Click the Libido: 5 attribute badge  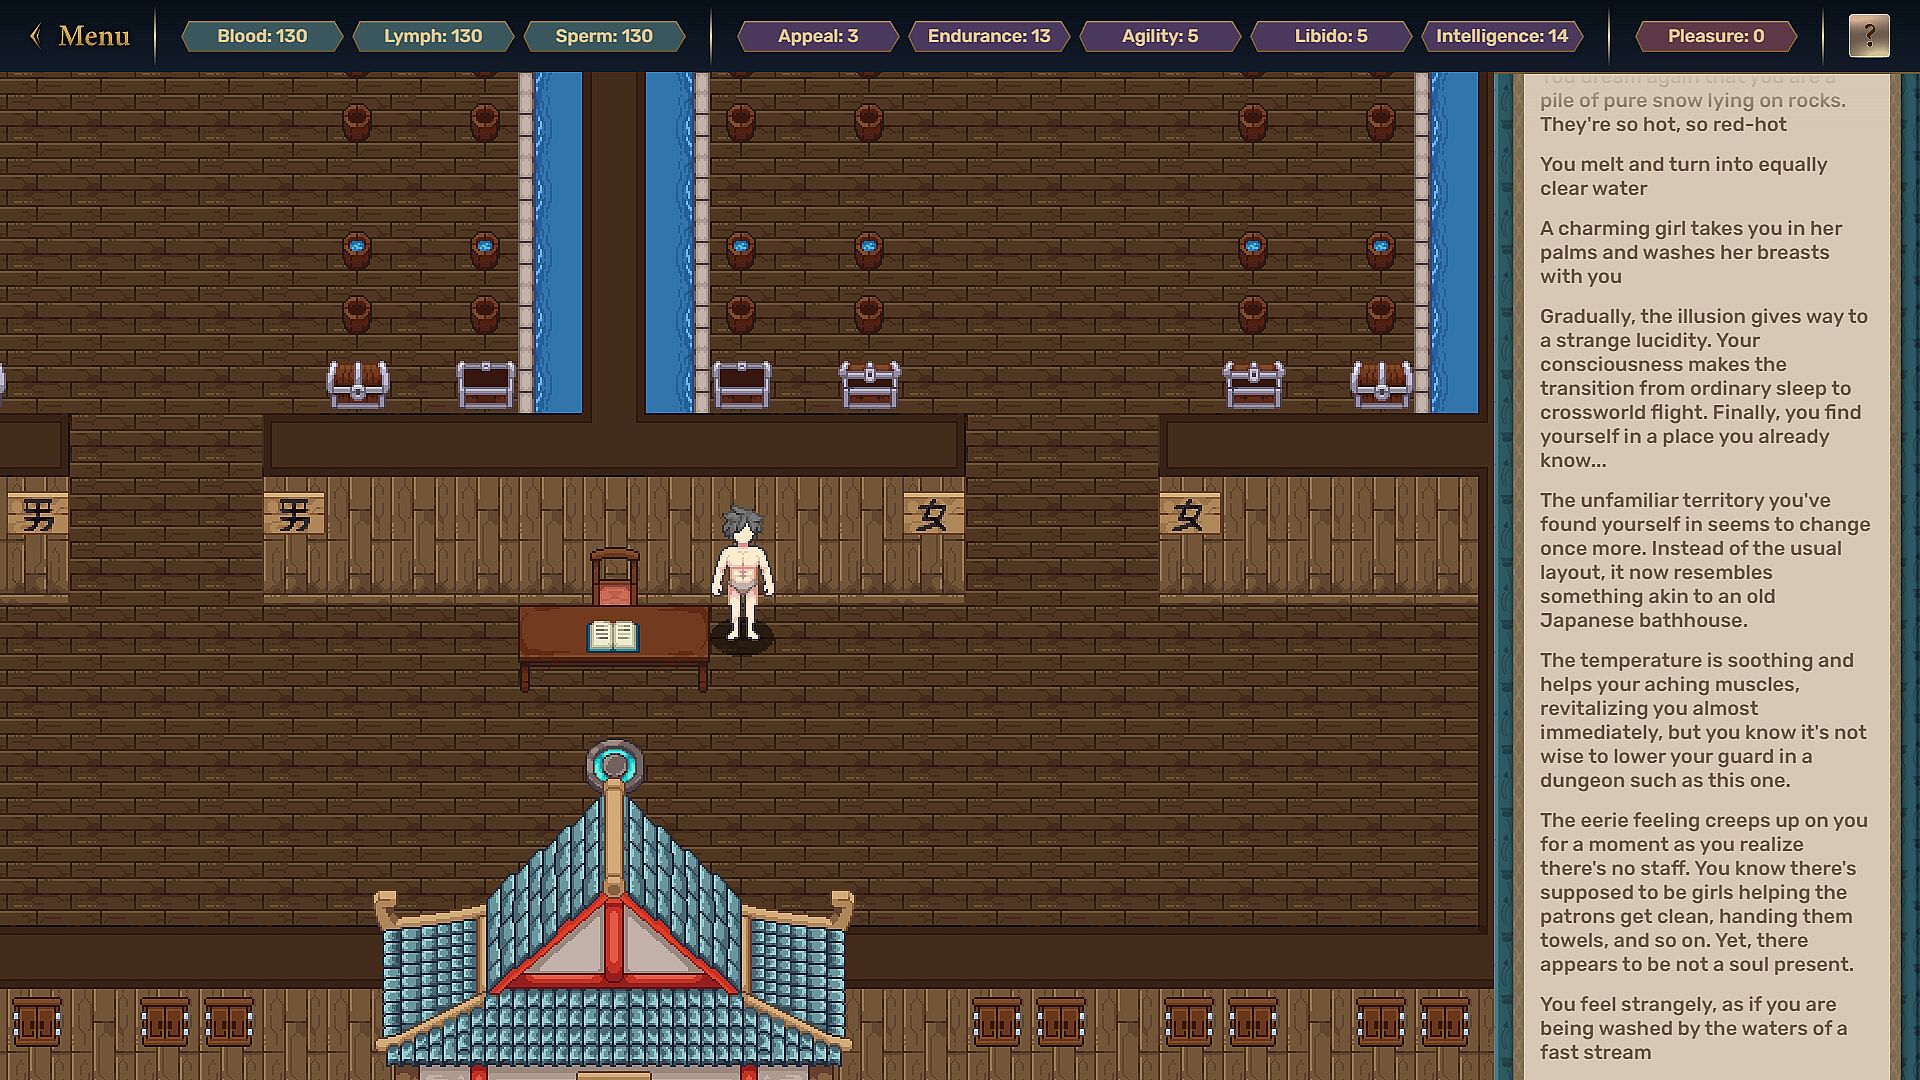(1330, 36)
